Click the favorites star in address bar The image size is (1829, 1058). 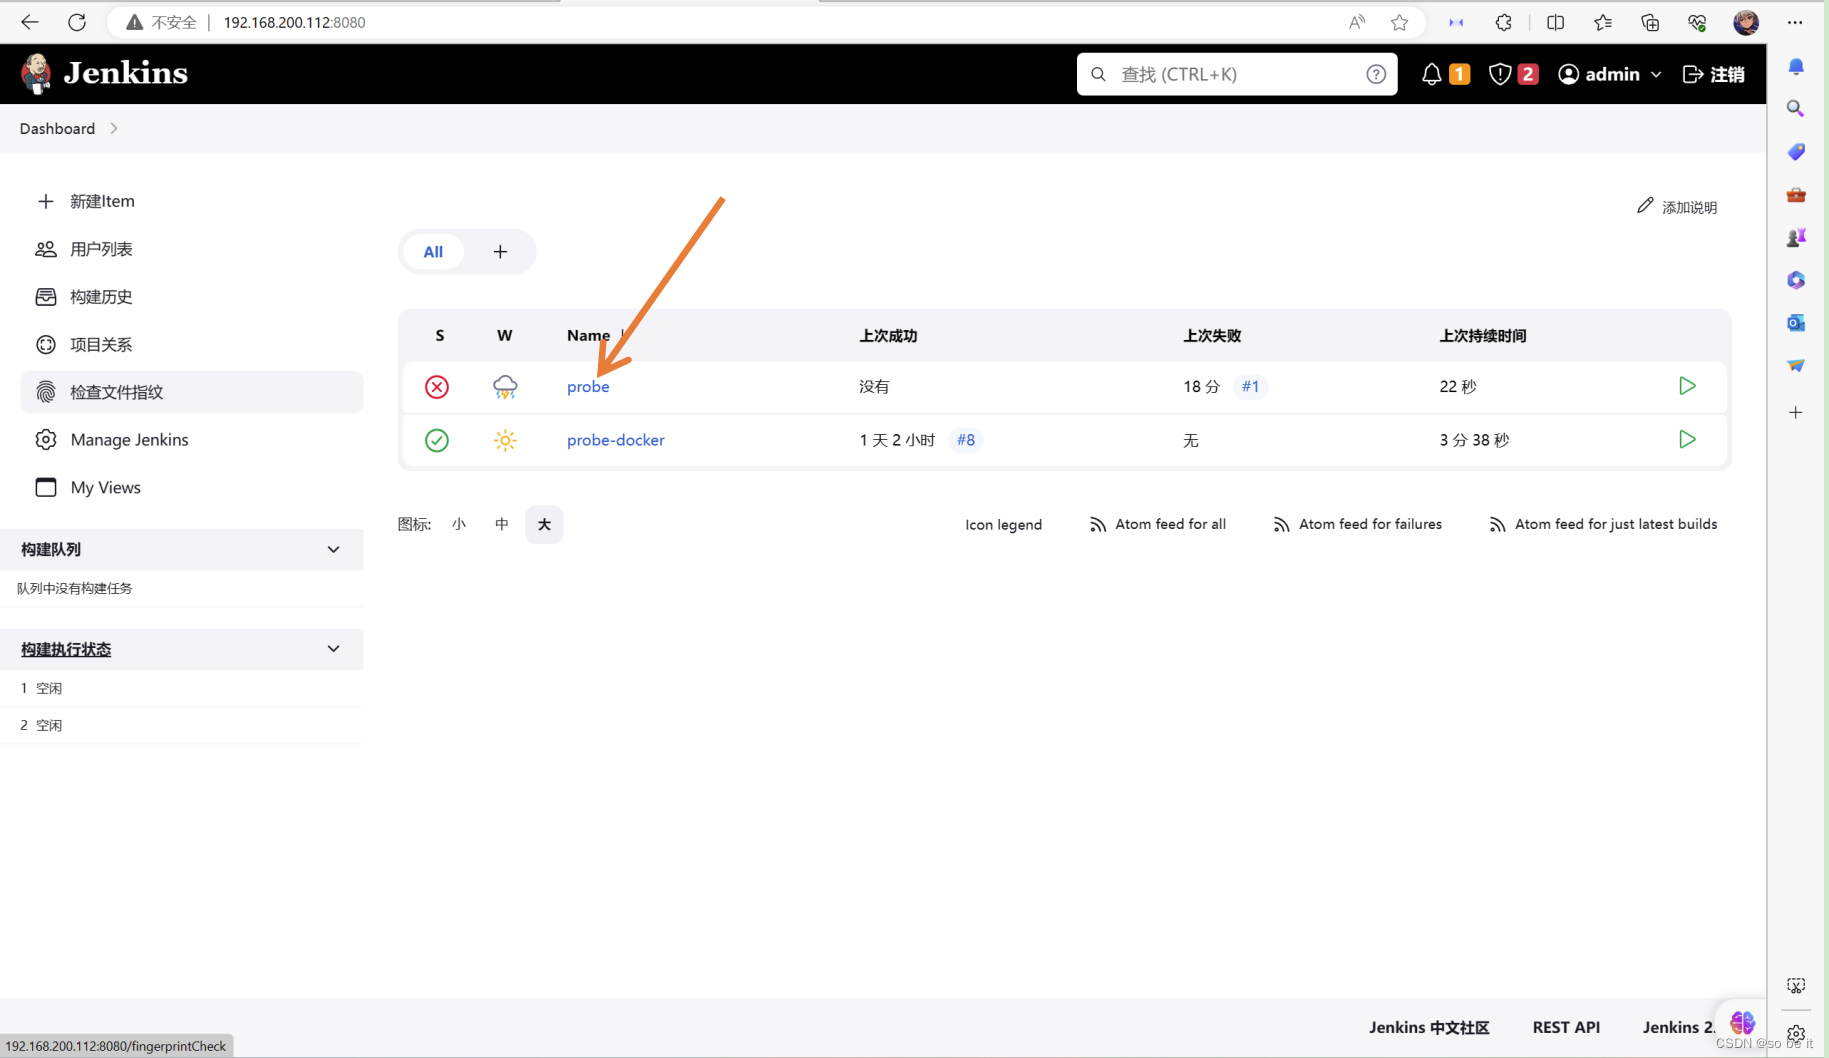click(x=1399, y=22)
